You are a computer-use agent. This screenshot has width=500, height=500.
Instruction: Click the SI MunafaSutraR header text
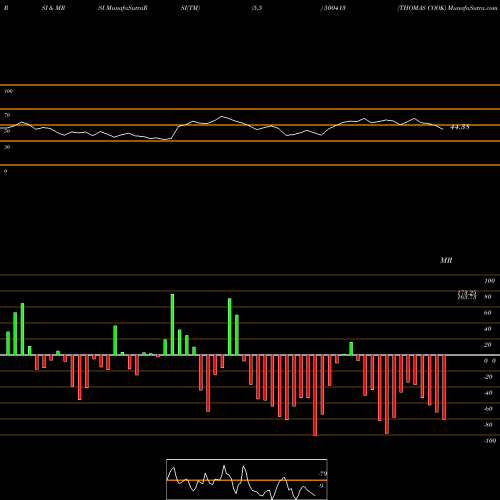click(123, 8)
